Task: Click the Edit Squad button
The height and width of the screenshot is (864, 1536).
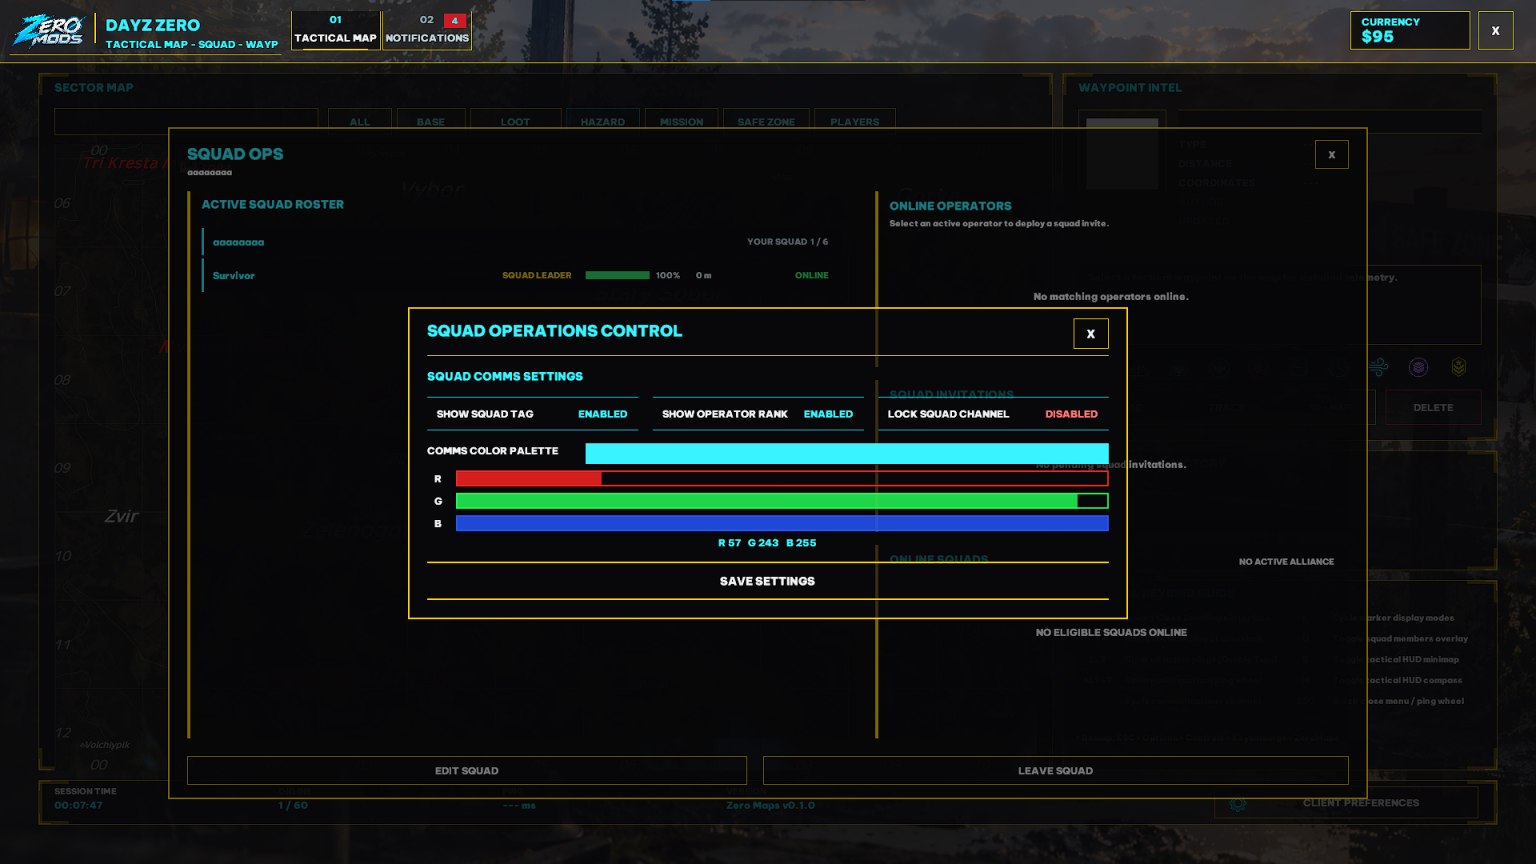Action: [467, 771]
